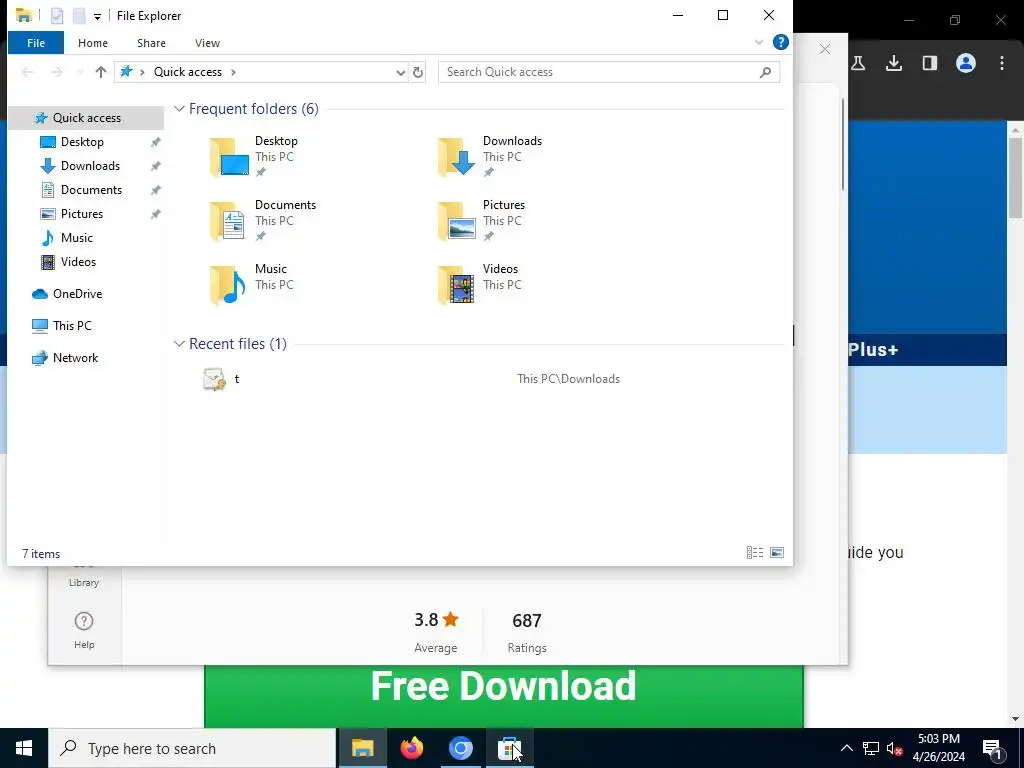Select This PC in navigation pane
The image size is (1024, 768).
coord(72,326)
